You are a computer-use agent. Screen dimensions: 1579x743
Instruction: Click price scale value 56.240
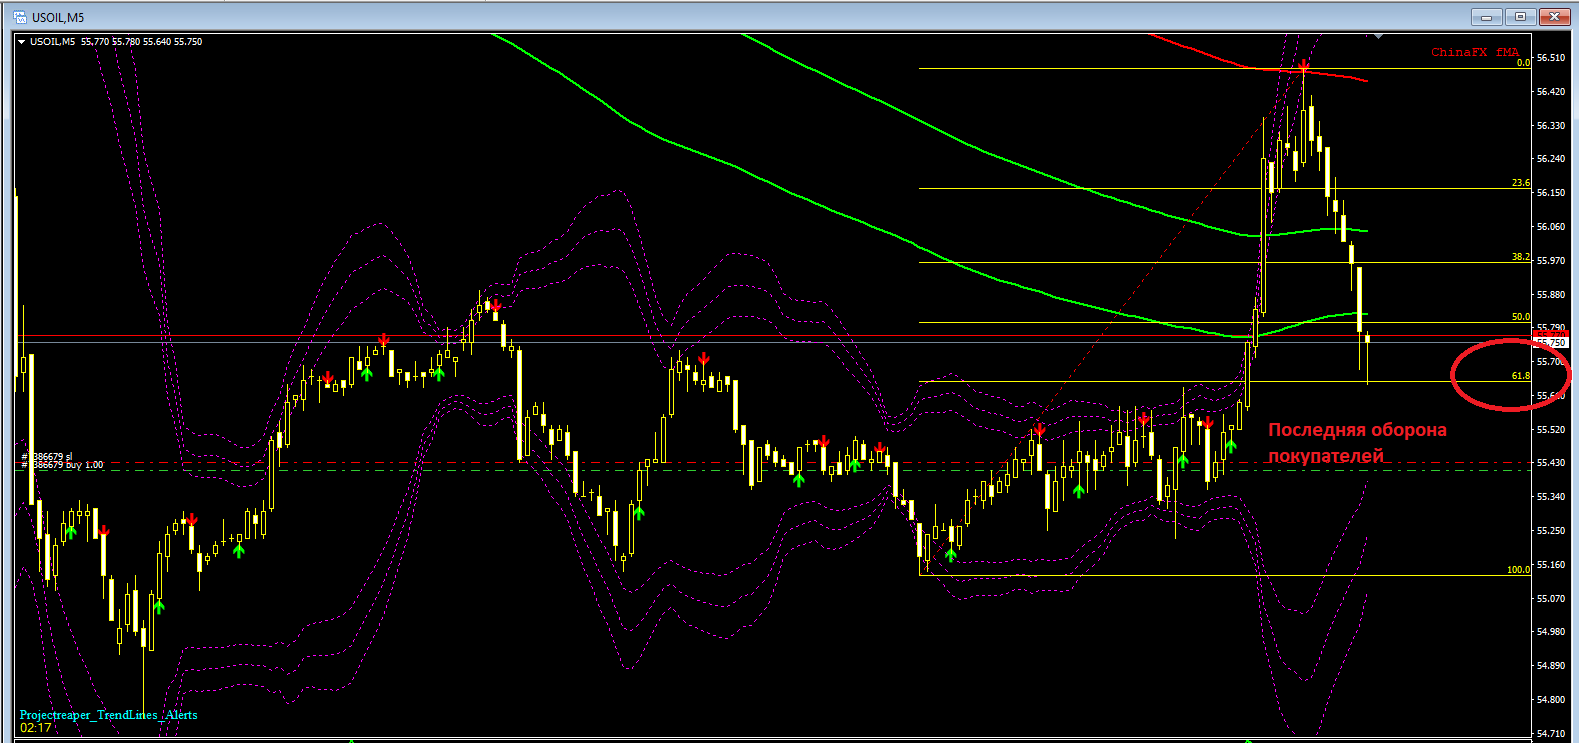click(x=1551, y=159)
